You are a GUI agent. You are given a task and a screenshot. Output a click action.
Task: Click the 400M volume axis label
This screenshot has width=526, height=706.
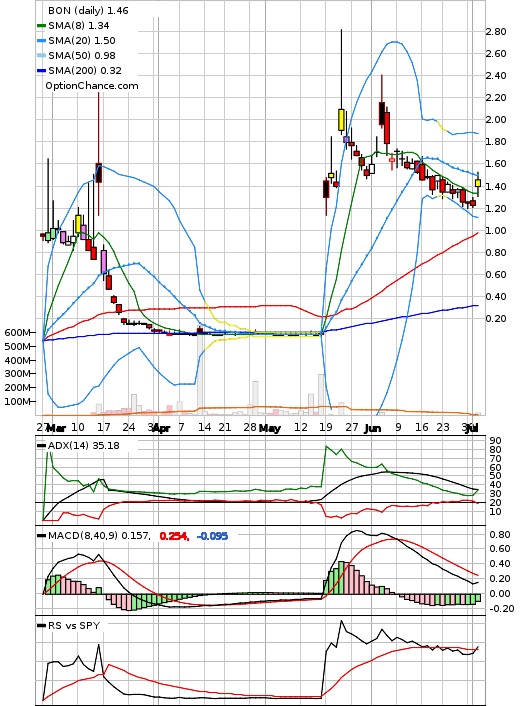[18, 360]
